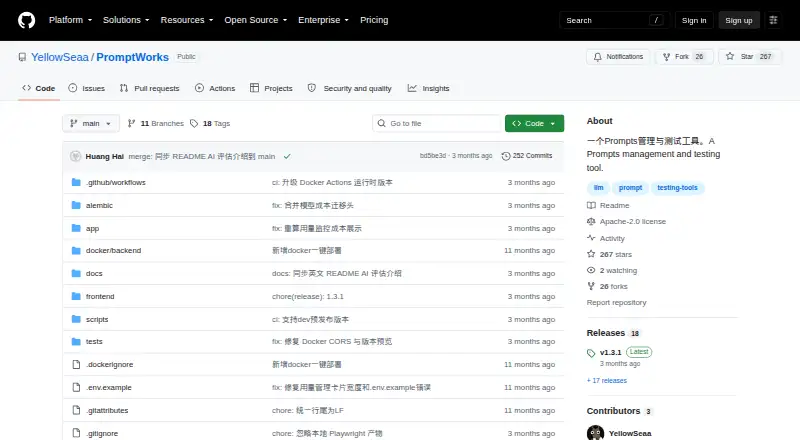
Task: Expand the Open Source menu
Action: pos(256,20)
